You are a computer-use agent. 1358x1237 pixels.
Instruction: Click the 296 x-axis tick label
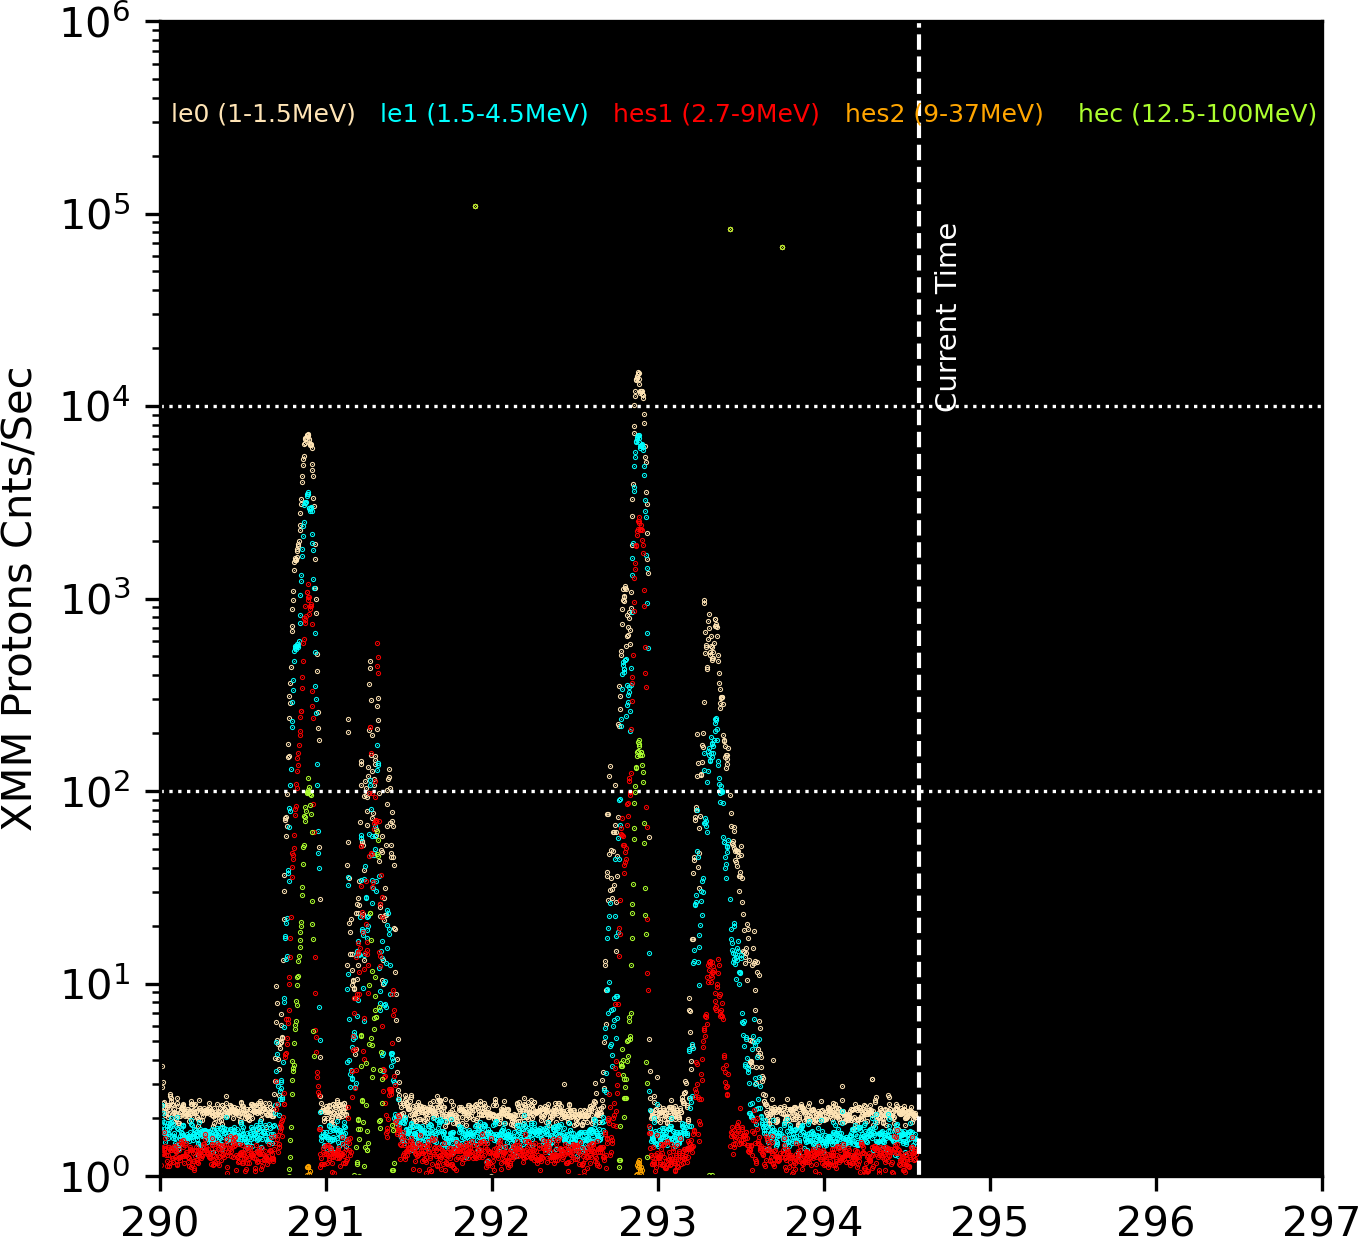click(1156, 1220)
